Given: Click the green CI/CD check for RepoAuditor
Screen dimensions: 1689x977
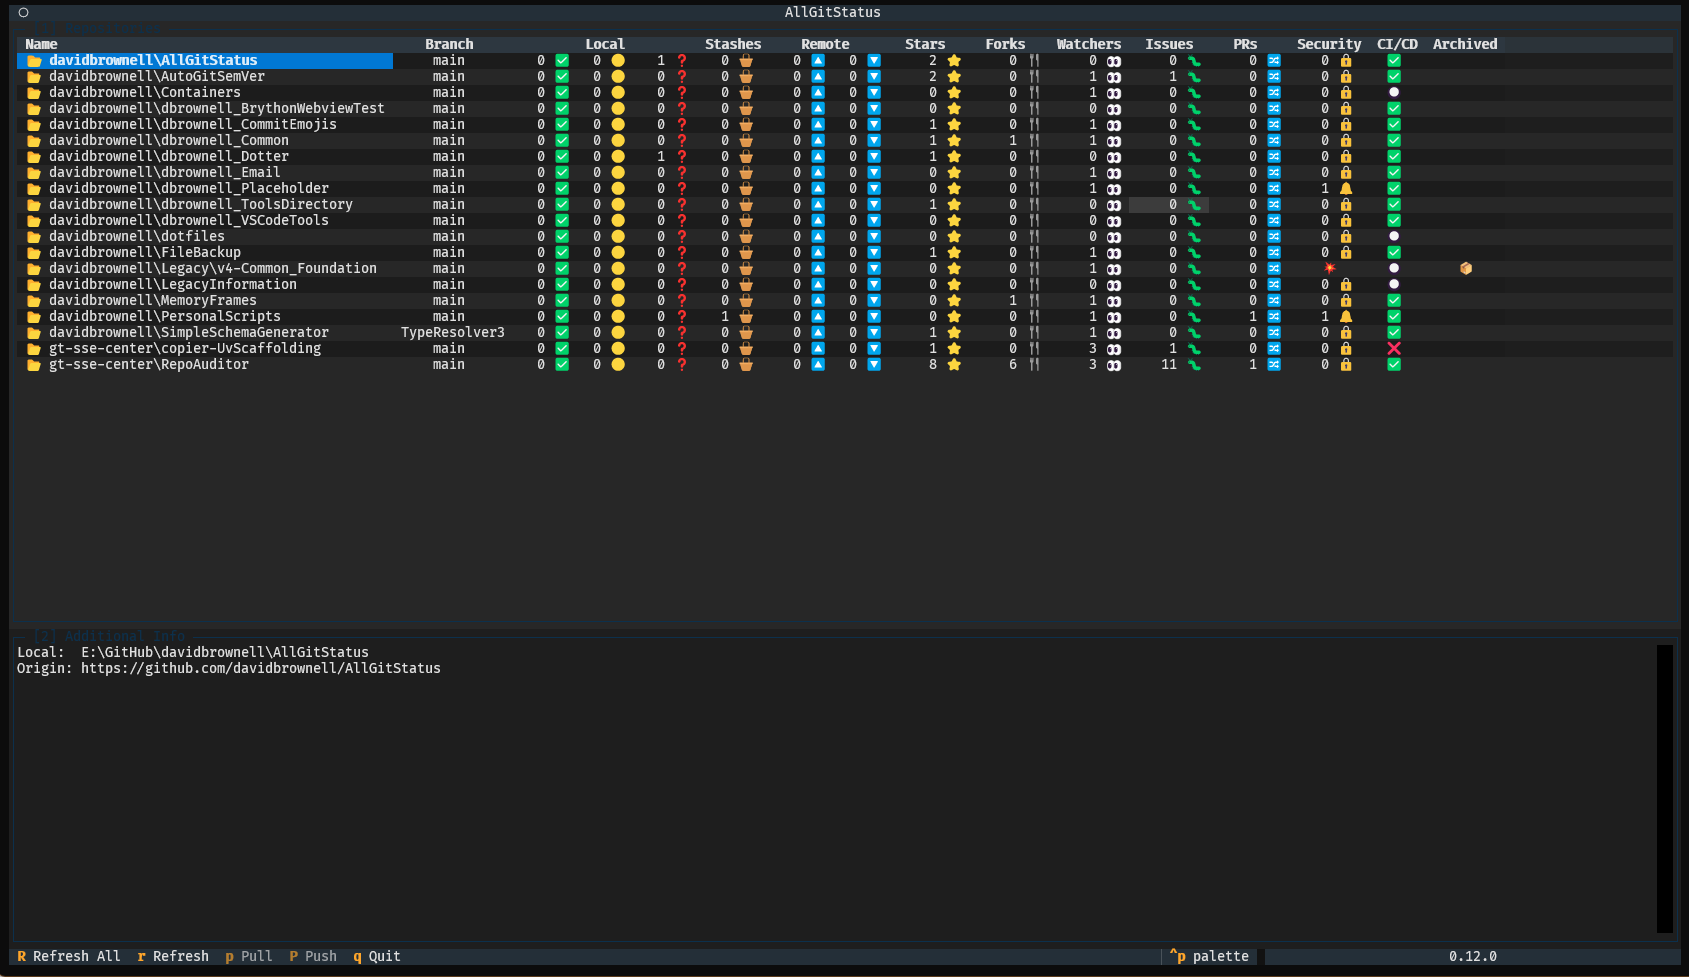Looking at the screenshot, I should pyautogui.click(x=1394, y=365).
